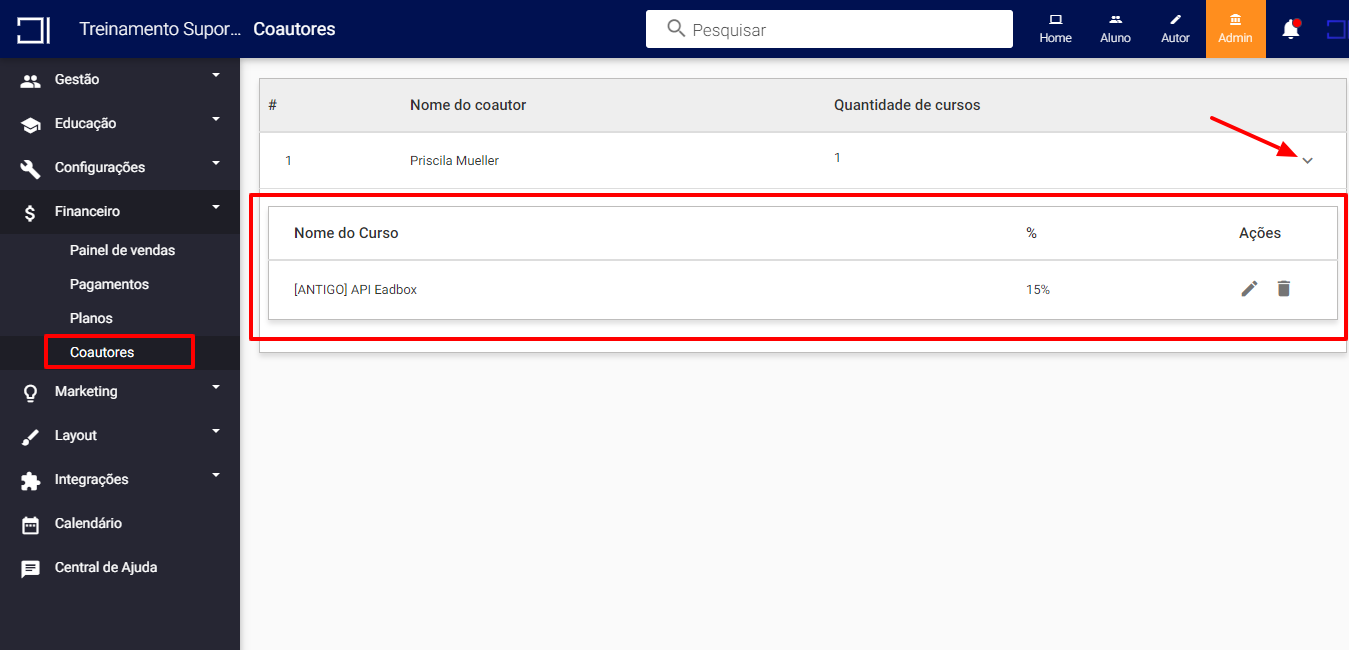Click the Central de Ajuda chat icon
Screen dimensions: 1349x650
(x=31, y=569)
